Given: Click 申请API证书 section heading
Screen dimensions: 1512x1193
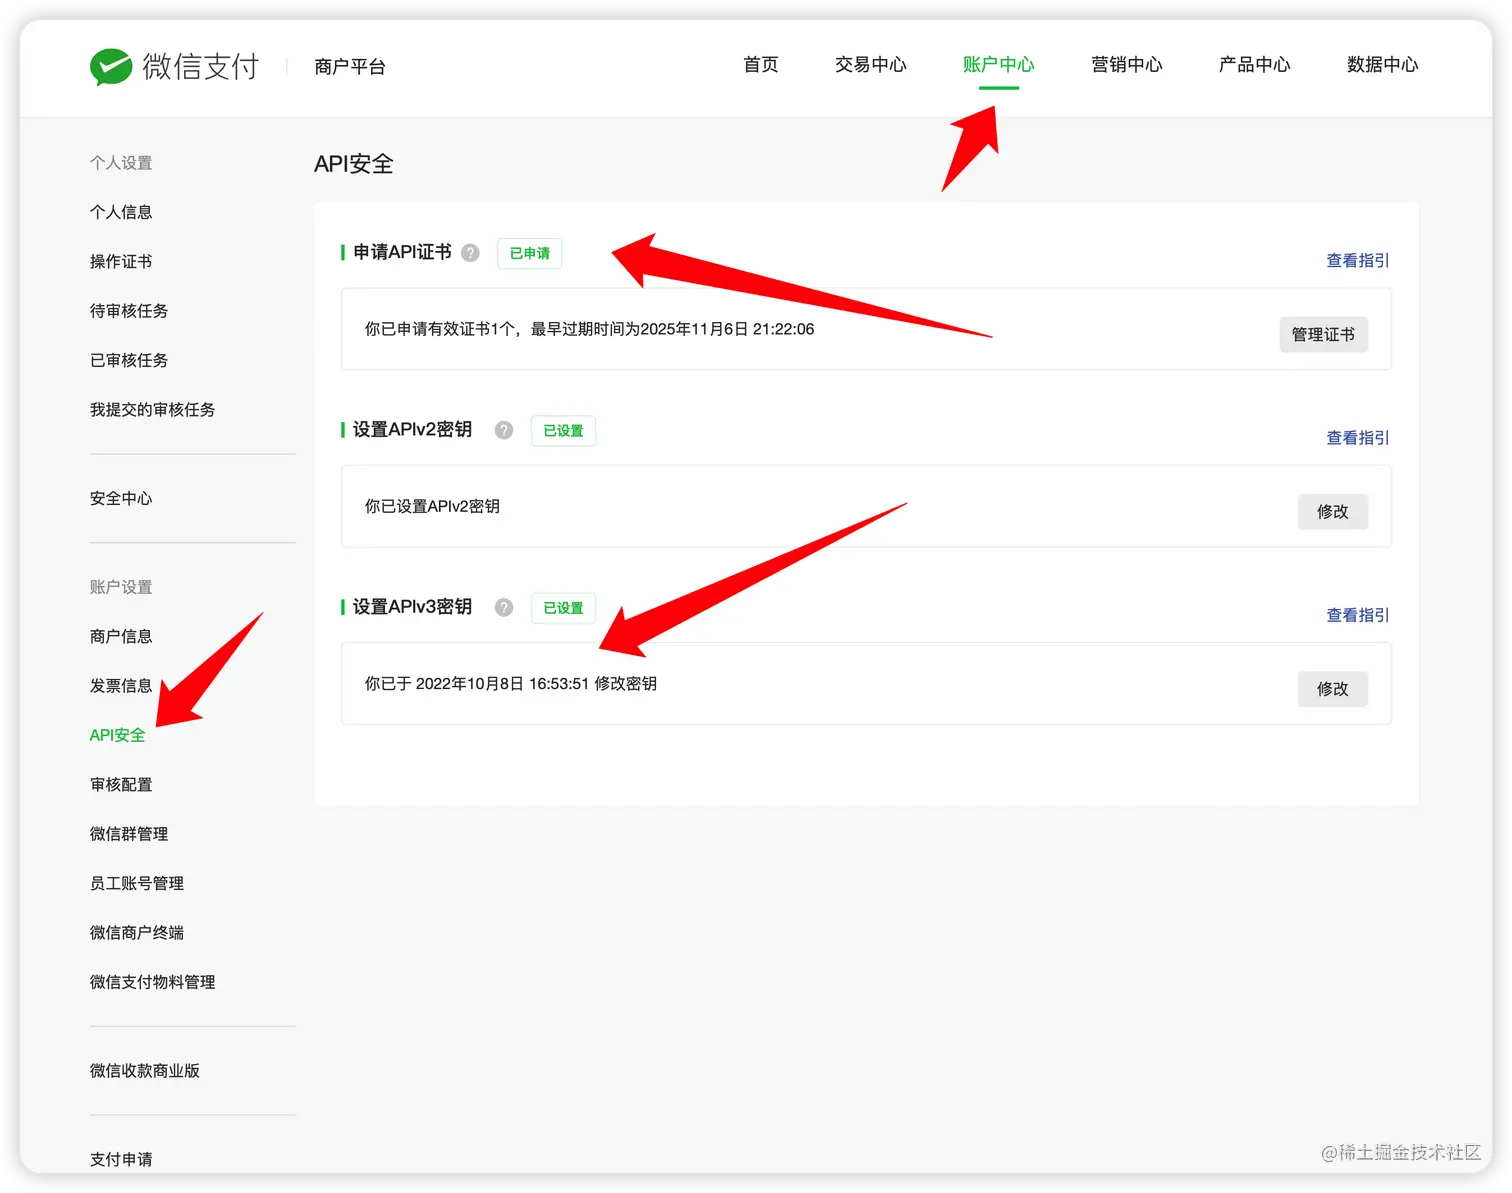Looking at the screenshot, I should pos(402,252).
